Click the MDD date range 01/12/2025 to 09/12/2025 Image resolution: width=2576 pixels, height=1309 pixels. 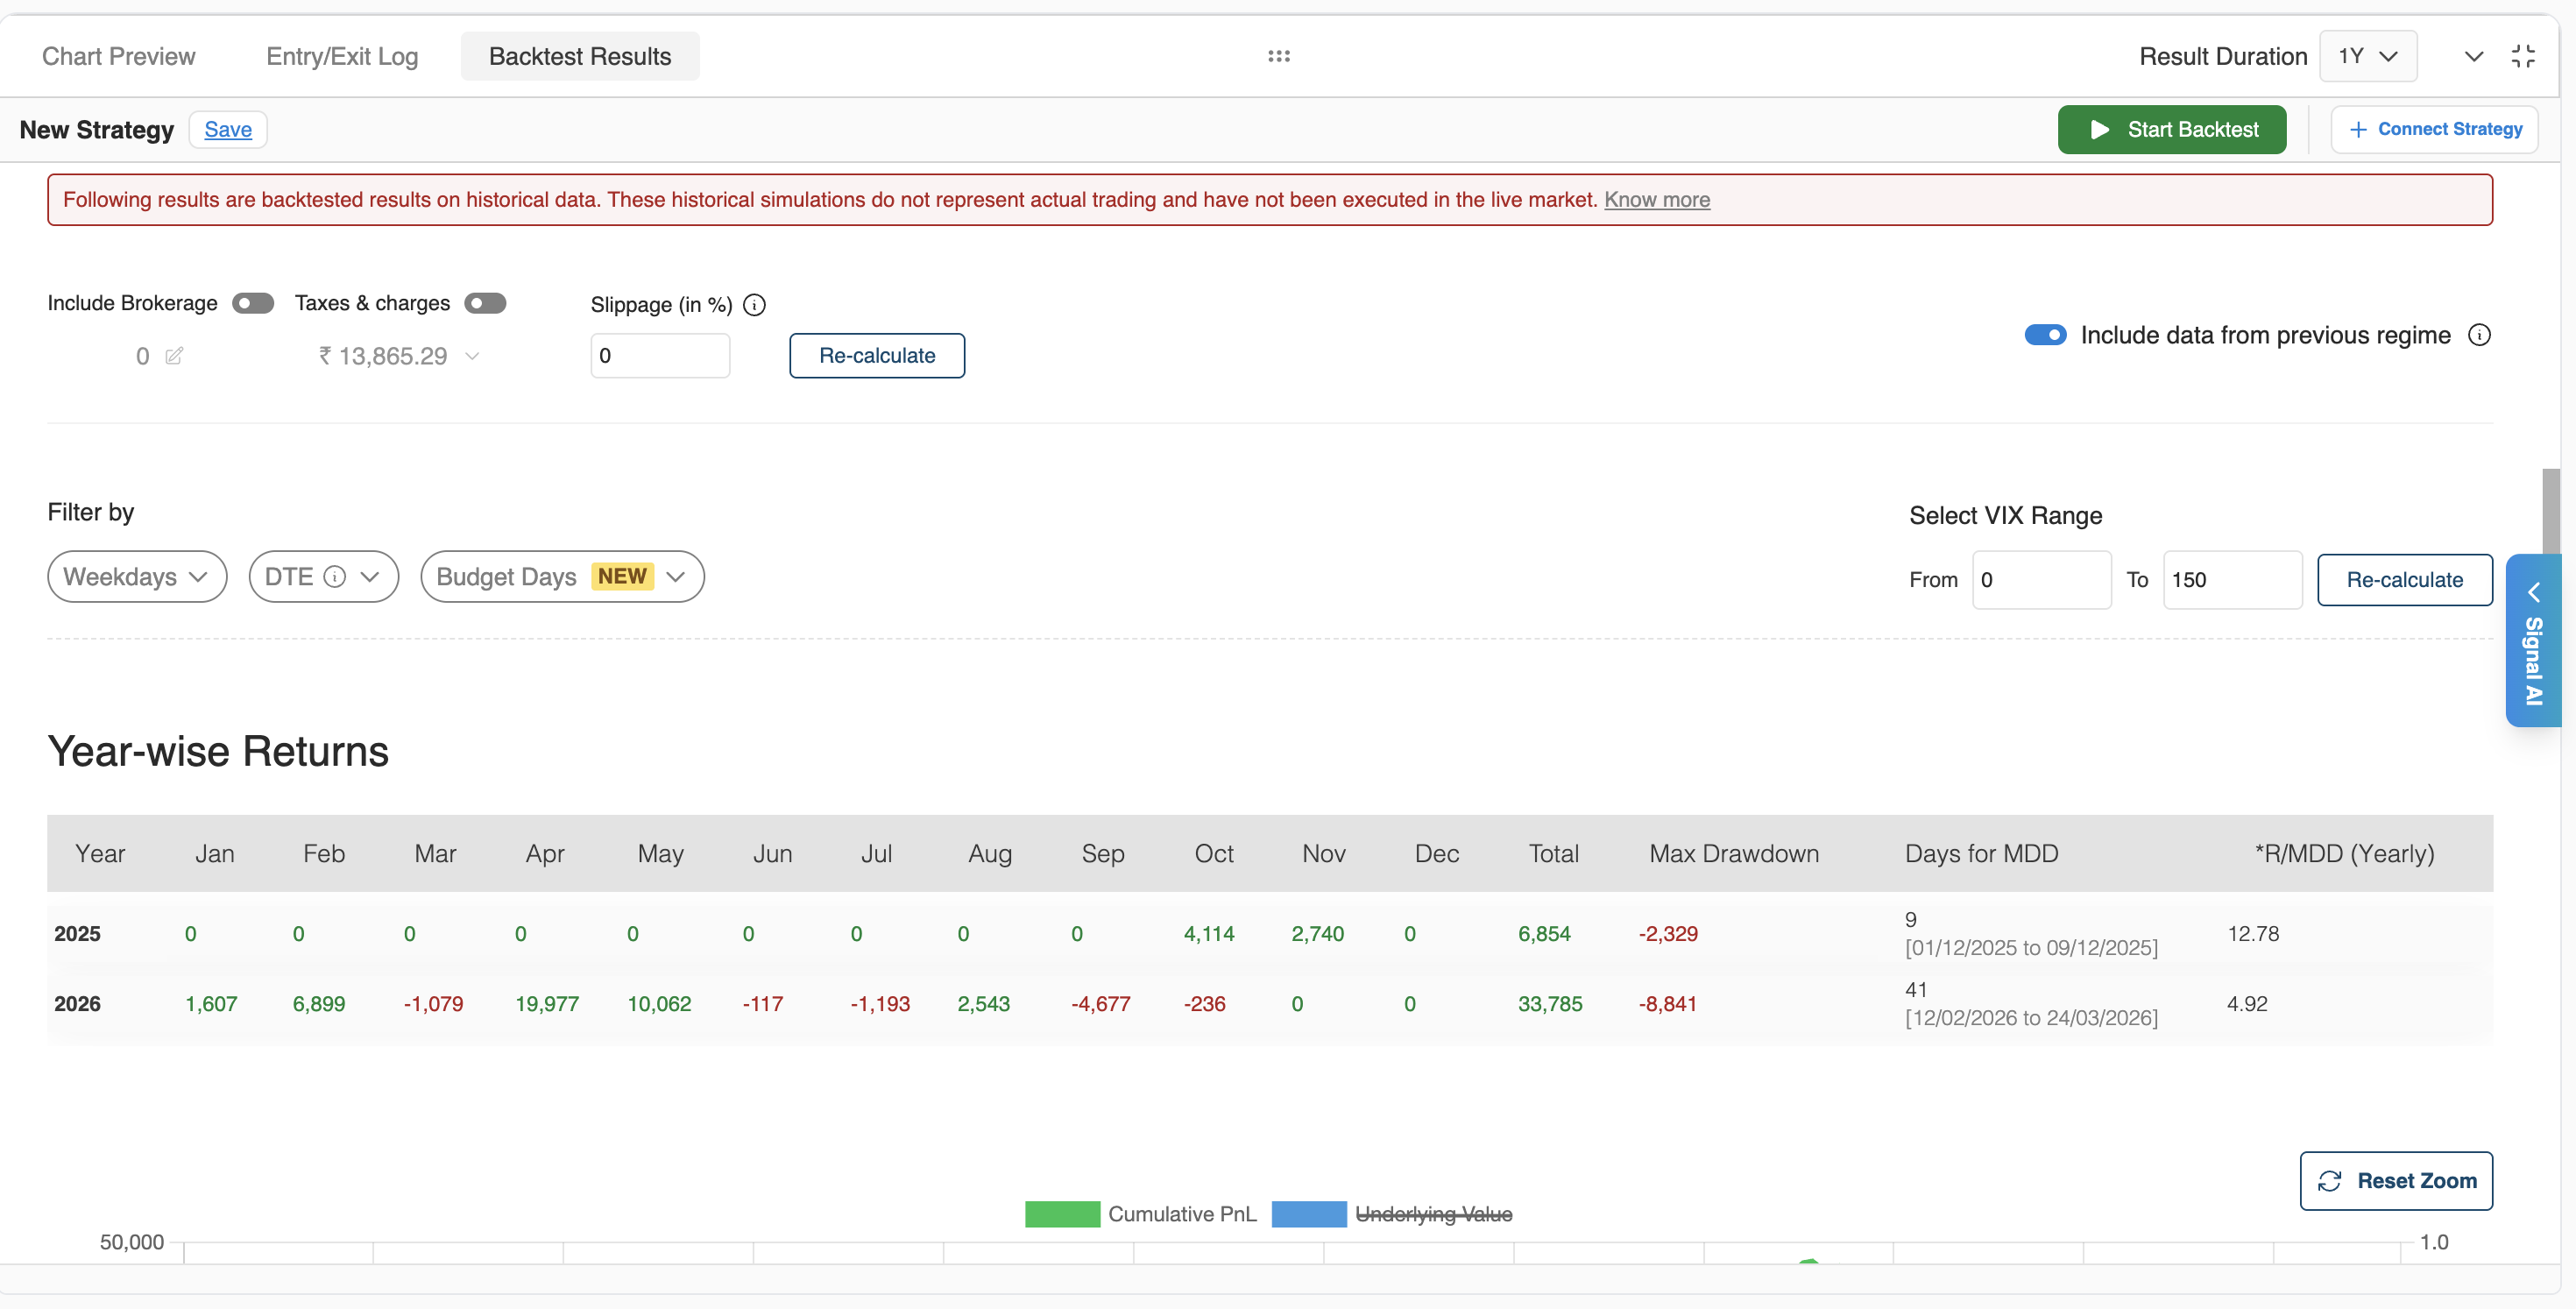(x=2031, y=947)
